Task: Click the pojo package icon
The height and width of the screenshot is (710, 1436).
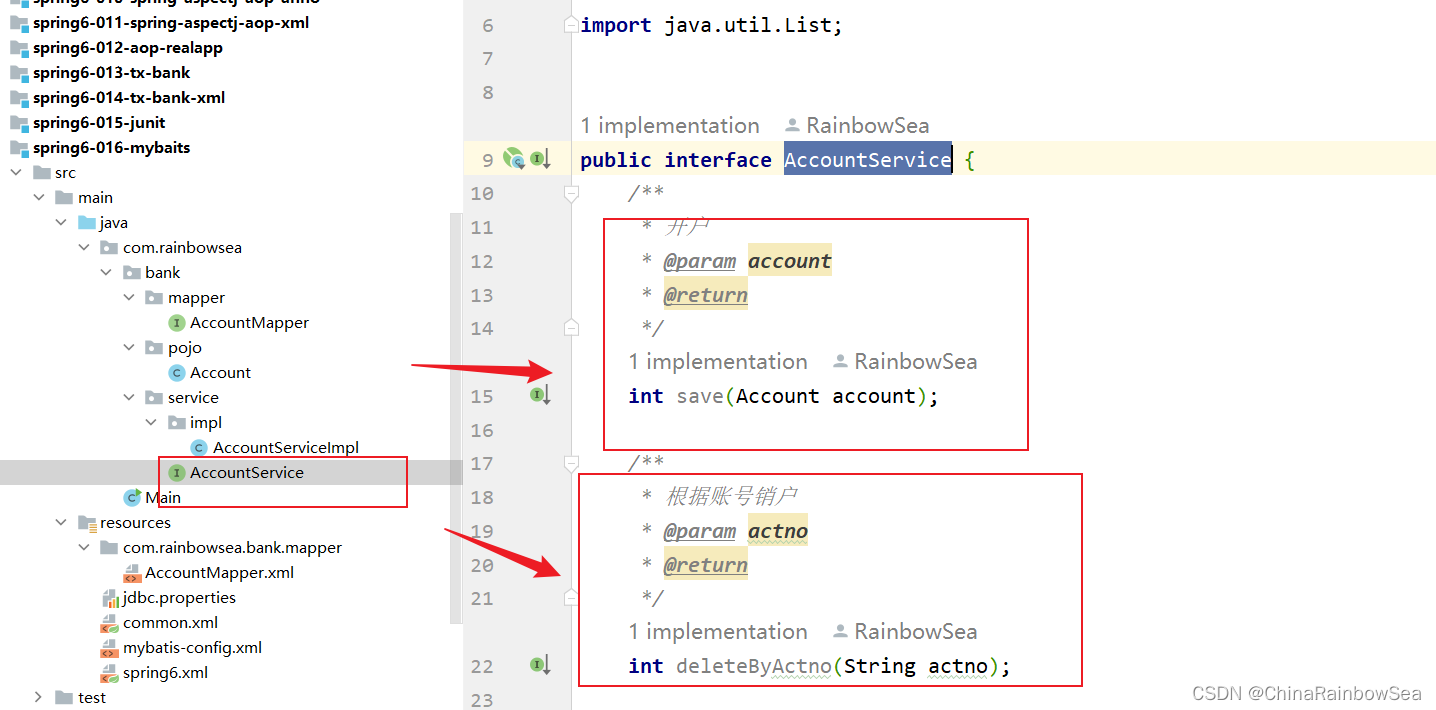Action: 154,348
